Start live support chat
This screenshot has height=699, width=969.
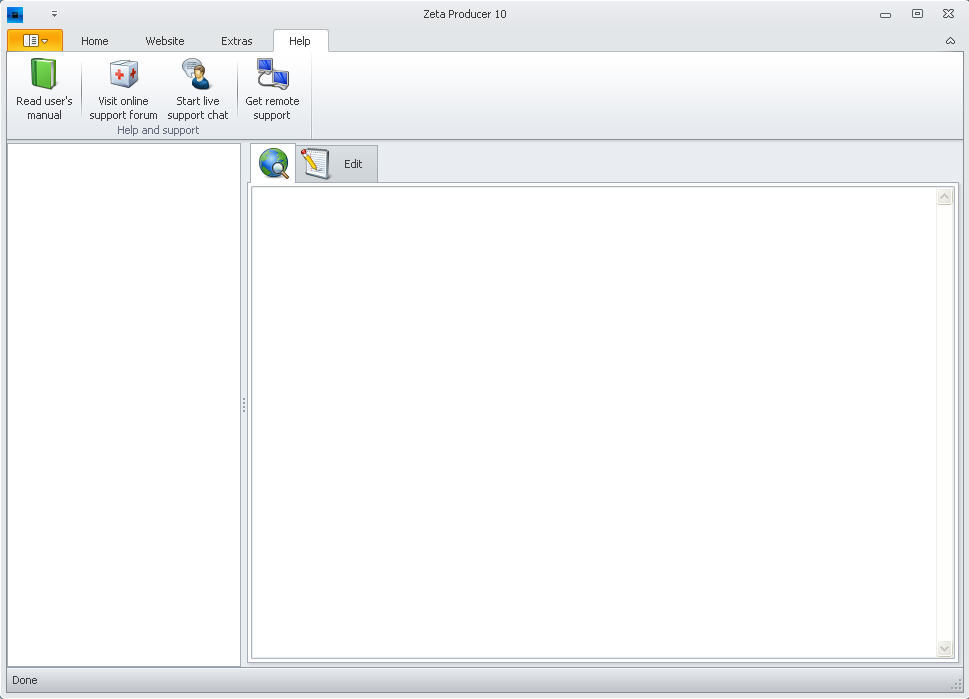point(197,90)
